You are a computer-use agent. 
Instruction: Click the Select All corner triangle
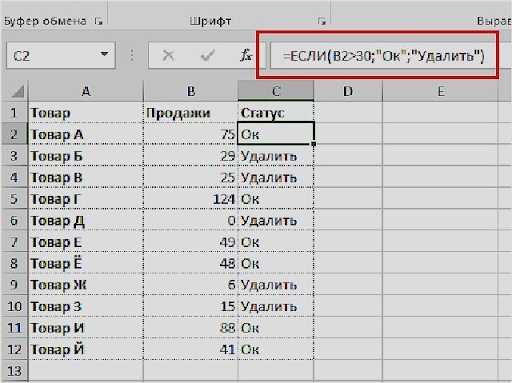click(18, 91)
